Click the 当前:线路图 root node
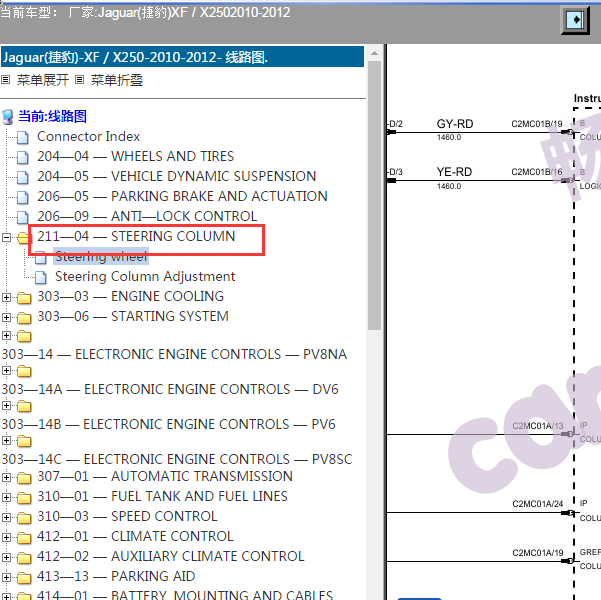601x600 pixels. [53, 116]
